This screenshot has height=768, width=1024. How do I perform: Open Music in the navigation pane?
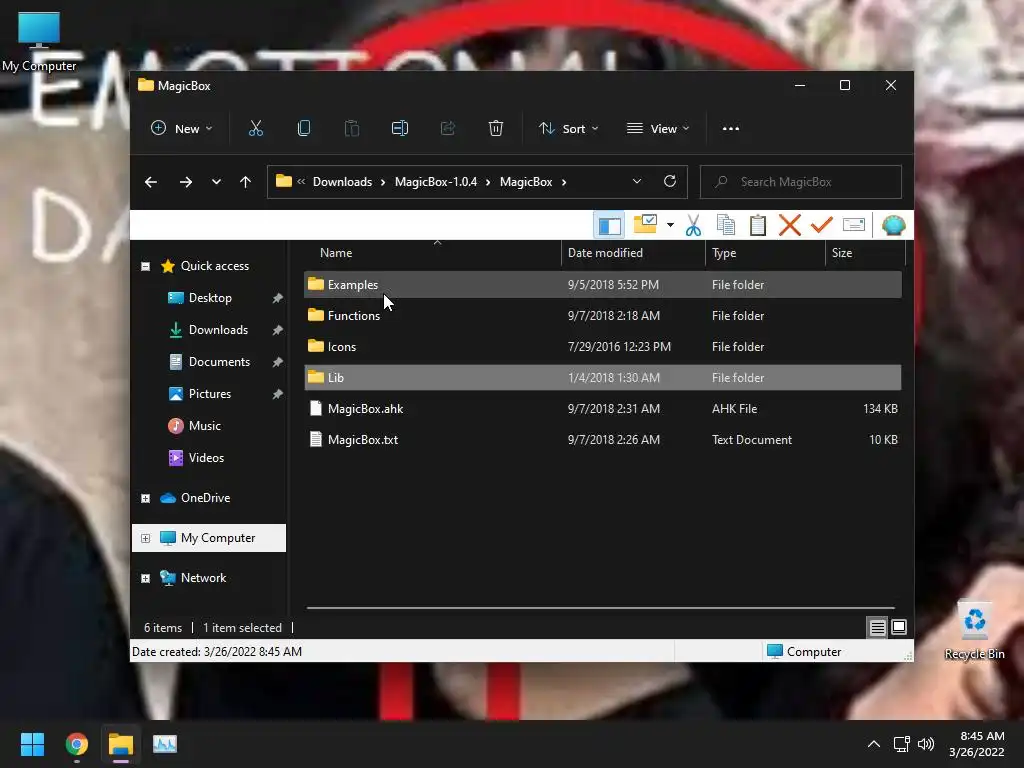204,426
